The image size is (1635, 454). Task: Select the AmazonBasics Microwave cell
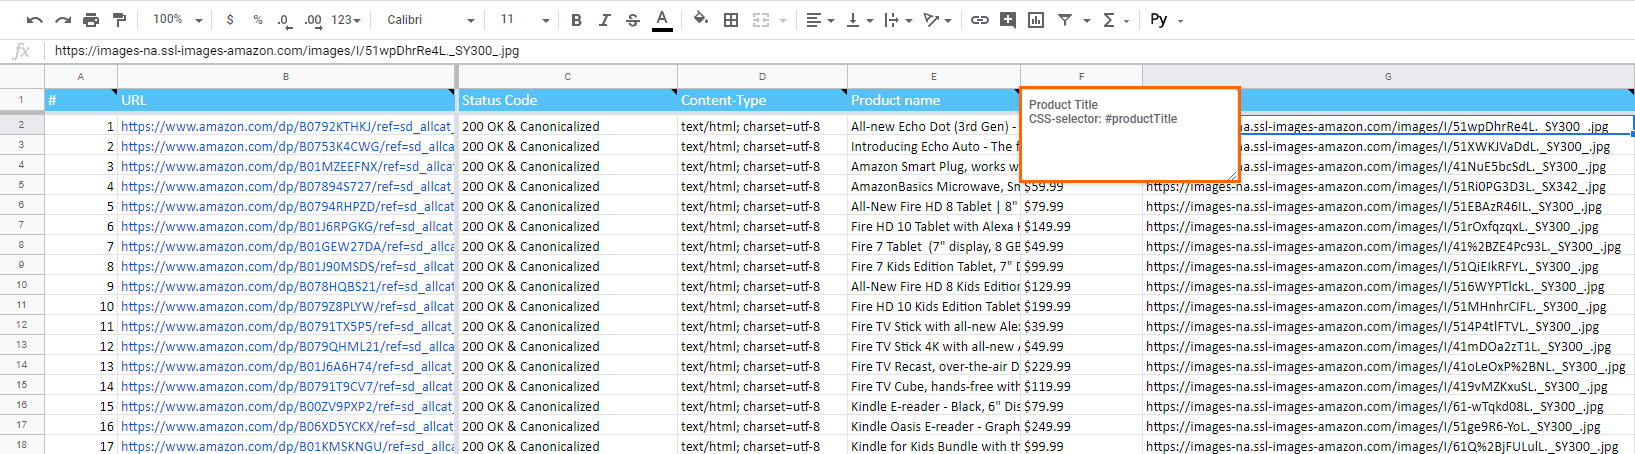[934, 186]
